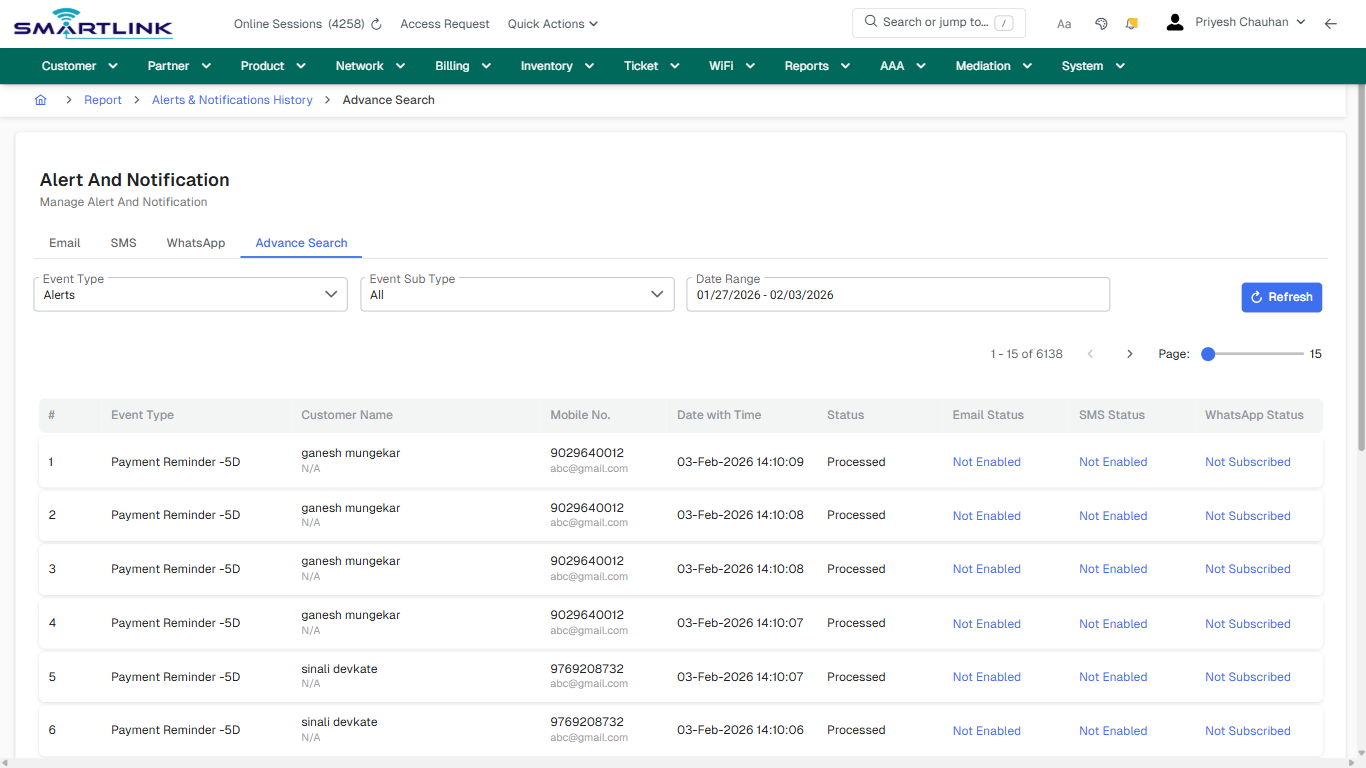1366x768 pixels.
Task: Open the theme palette selector
Action: [x=1101, y=22]
